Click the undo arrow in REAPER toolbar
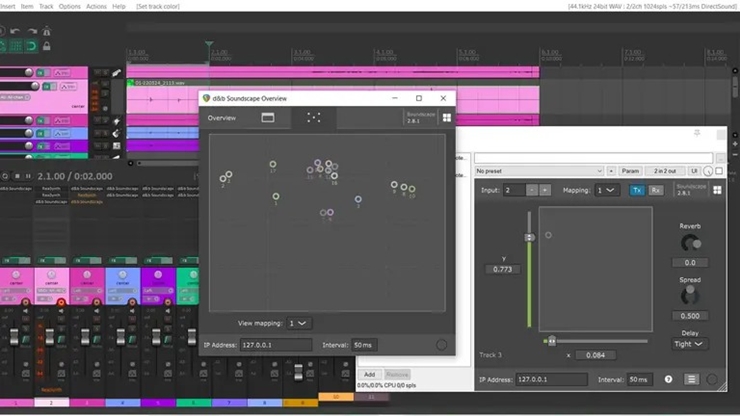This screenshot has width=740, height=416. coord(15,31)
